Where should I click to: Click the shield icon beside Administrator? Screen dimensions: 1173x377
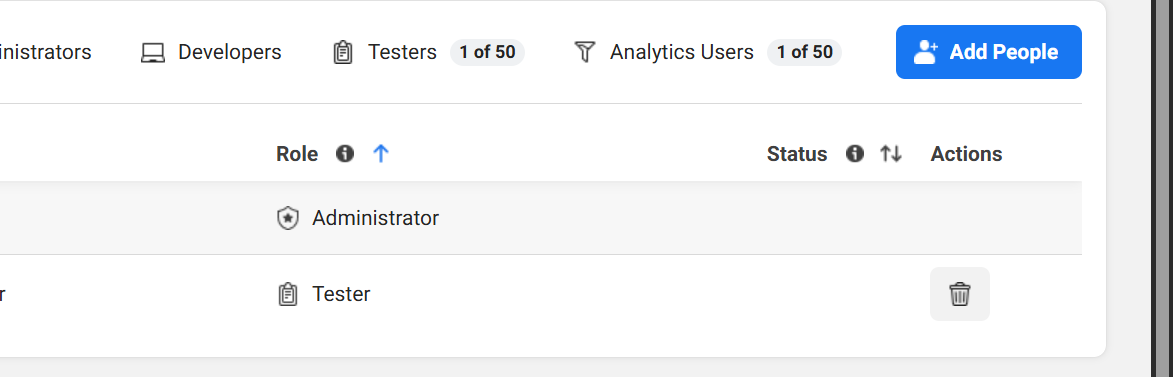(287, 218)
